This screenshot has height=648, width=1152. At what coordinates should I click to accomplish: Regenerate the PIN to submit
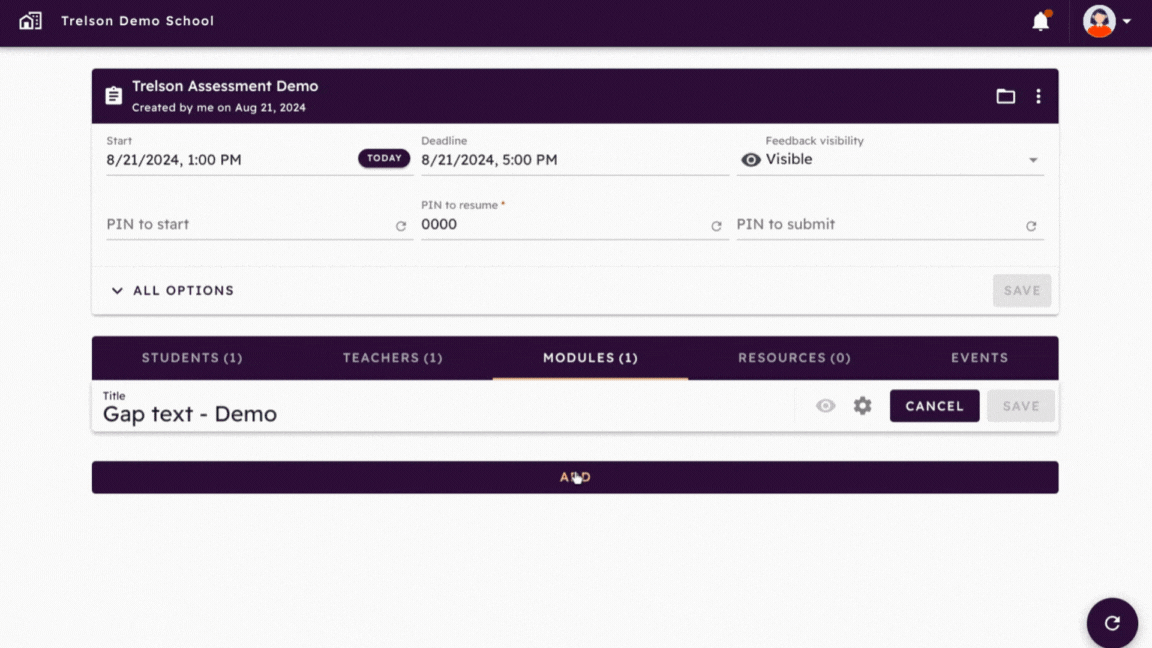[x=1032, y=226]
